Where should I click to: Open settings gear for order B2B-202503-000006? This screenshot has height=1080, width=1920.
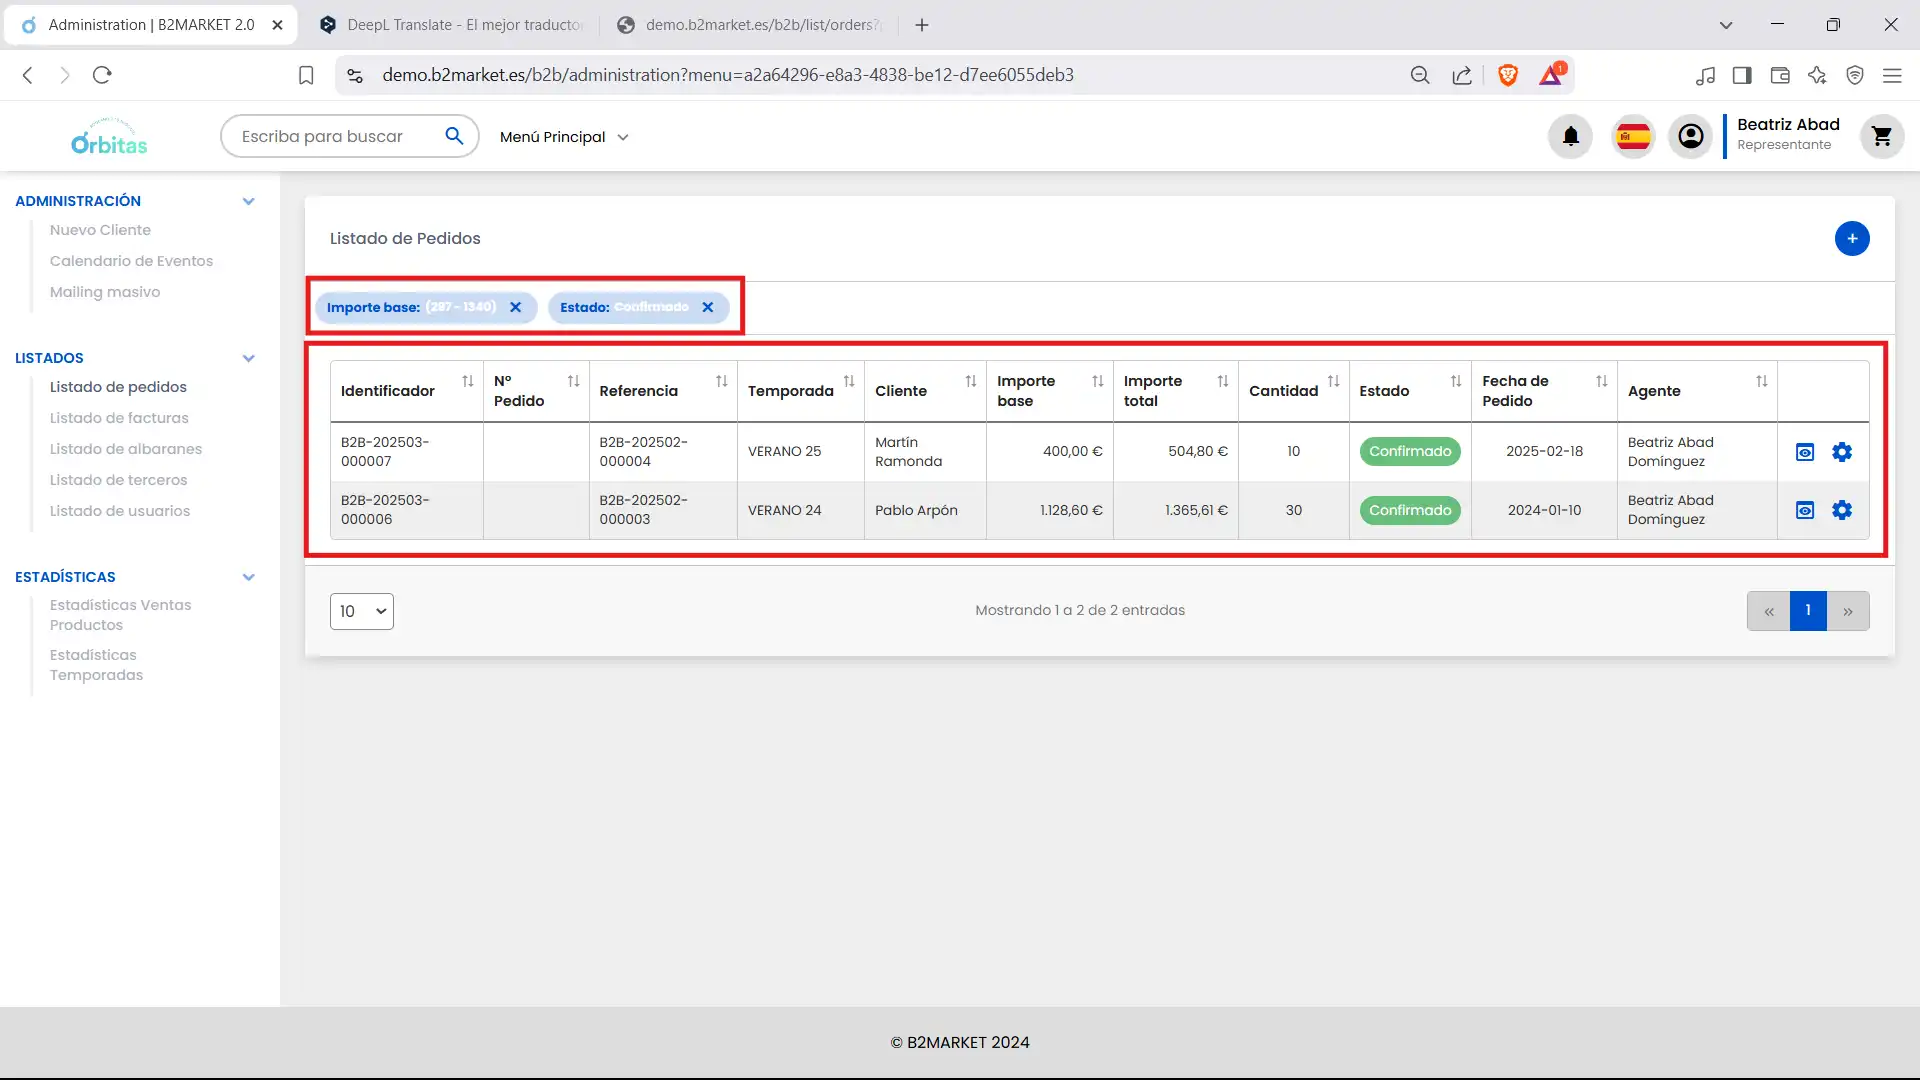[1841, 510]
